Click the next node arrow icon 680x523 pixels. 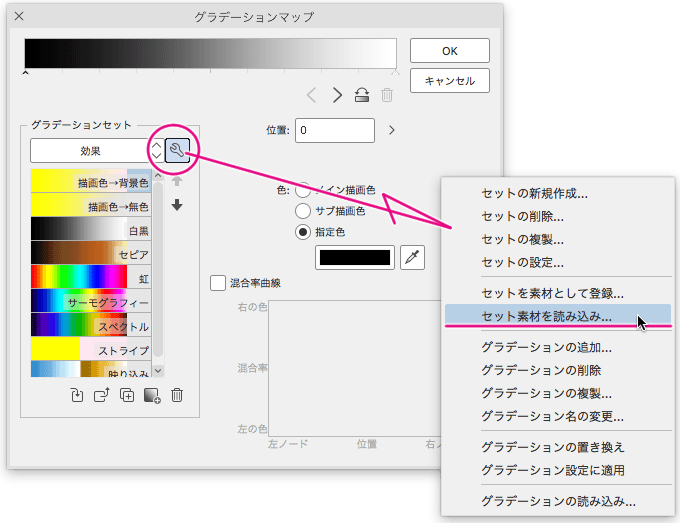pos(337,95)
